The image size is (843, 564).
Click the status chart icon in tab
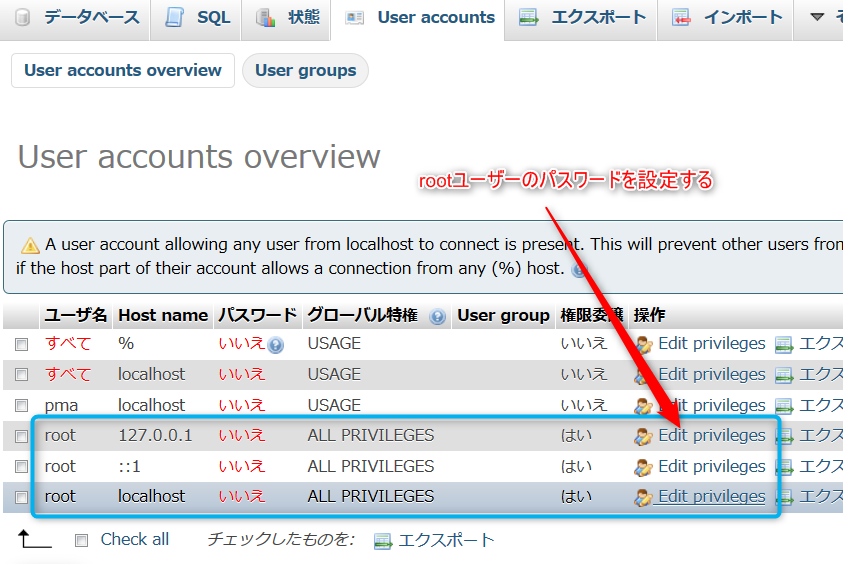(x=265, y=18)
